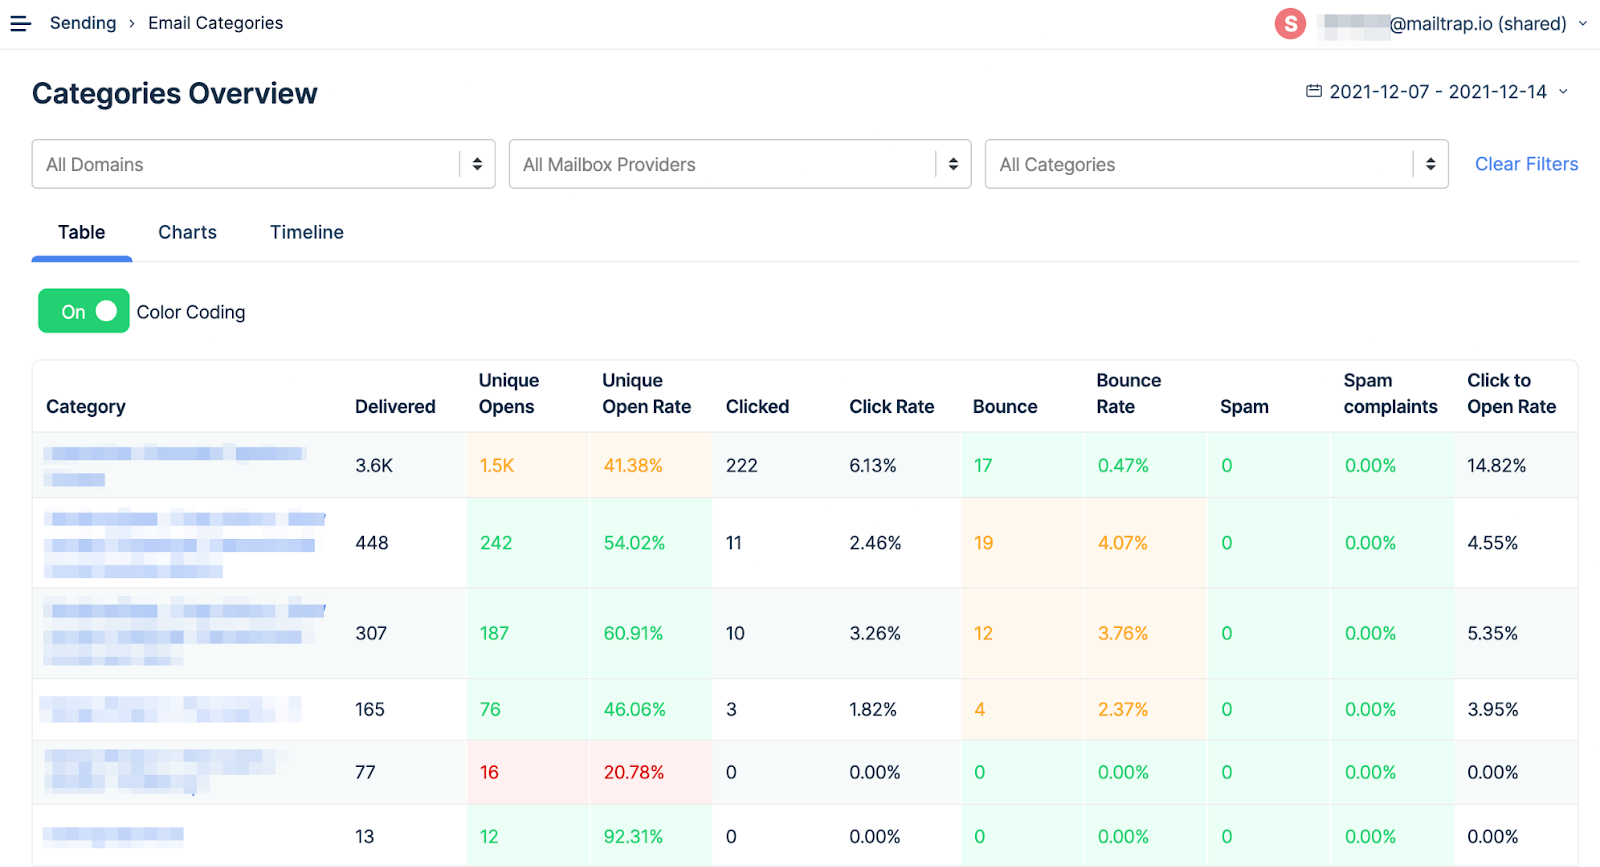Image resolution: width=1600 pixels, height=867 pixels.
Task: Open the account menu chevron
Action: (x=1583, y=23)
